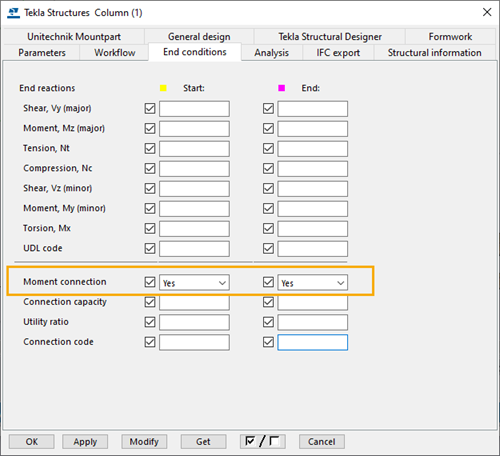
Task: Click the Apply button
Action: pyautogui.click(x=85, y=442)
